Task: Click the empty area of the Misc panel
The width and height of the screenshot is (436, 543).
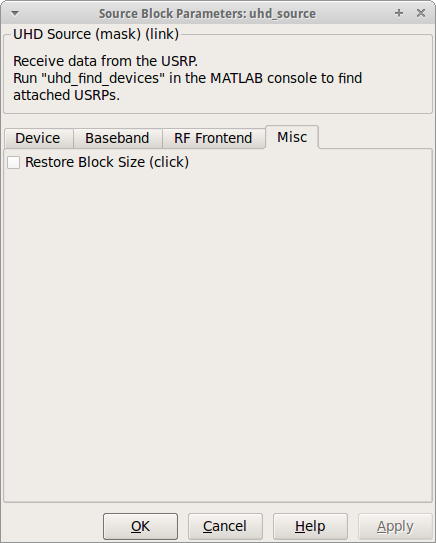Action: 218,332
